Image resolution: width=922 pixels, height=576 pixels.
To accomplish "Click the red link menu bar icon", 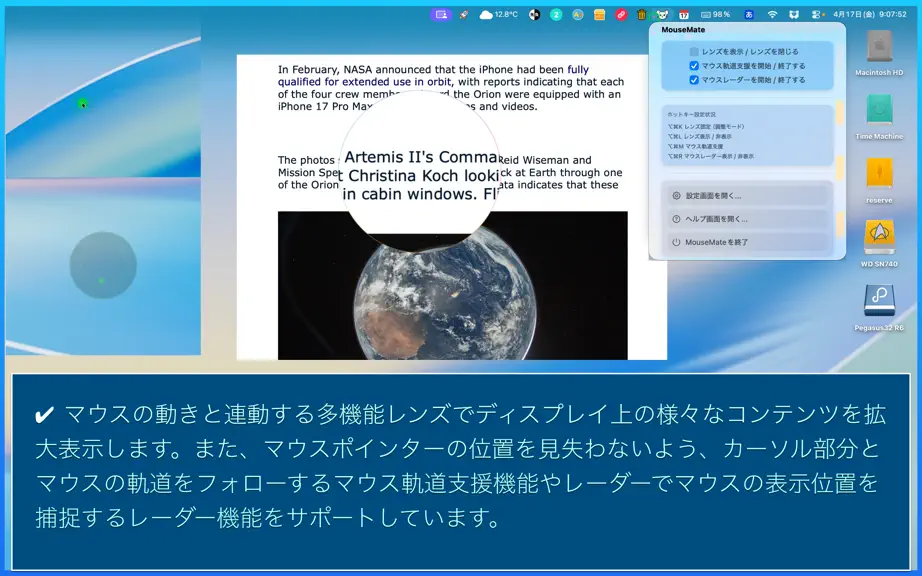I will 621,15.
